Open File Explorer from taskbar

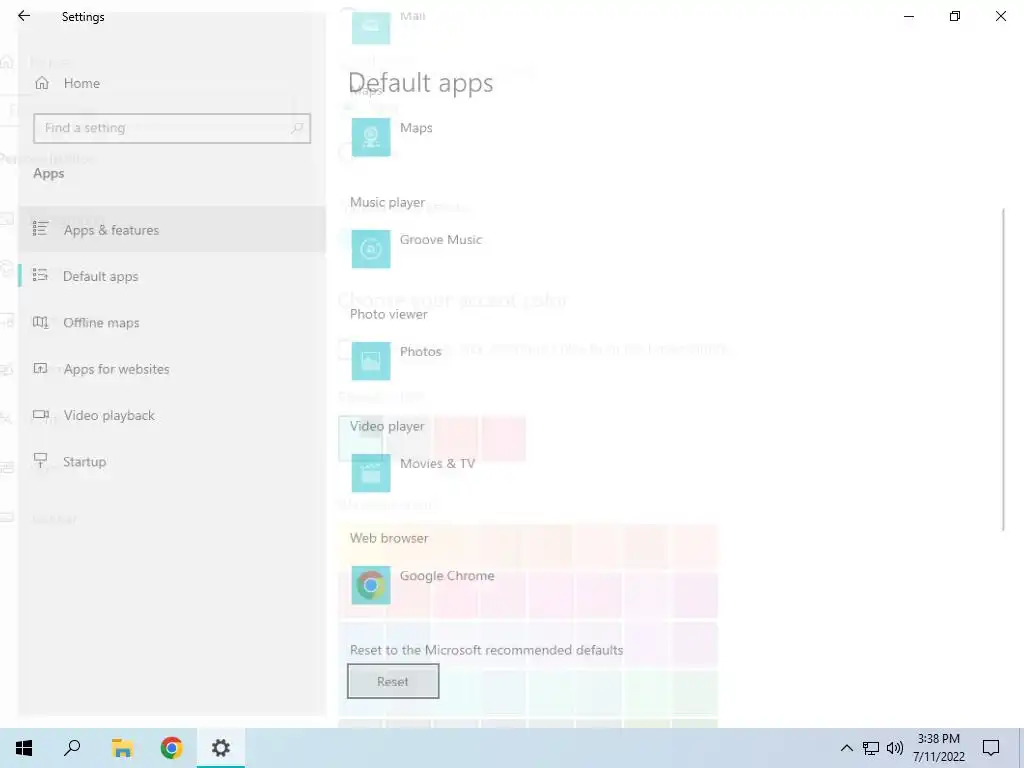click(122, 748)
